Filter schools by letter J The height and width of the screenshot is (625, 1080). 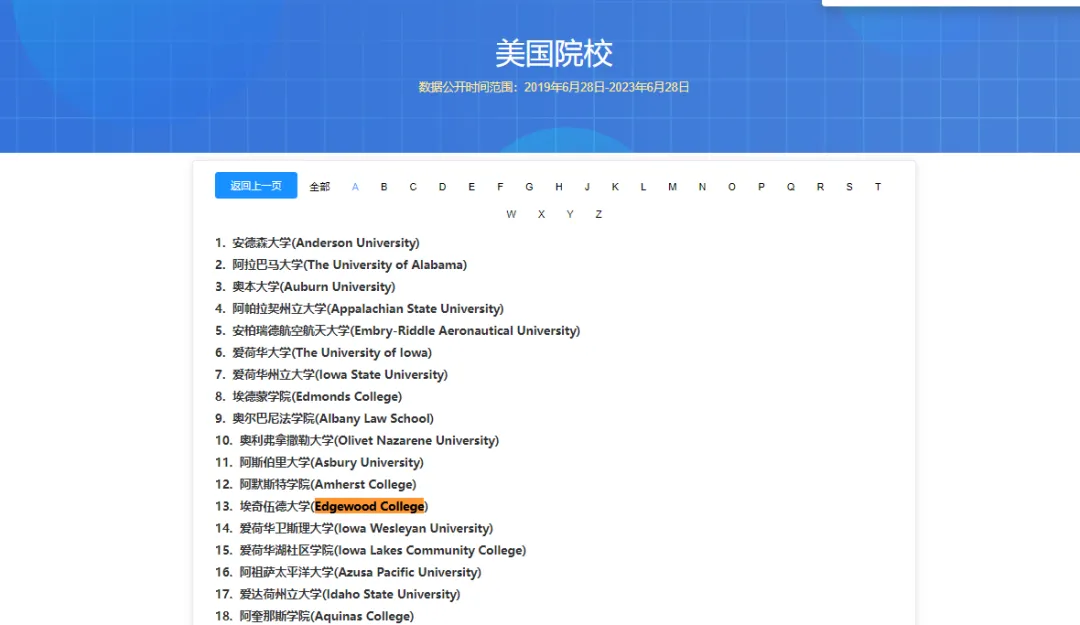587,187
